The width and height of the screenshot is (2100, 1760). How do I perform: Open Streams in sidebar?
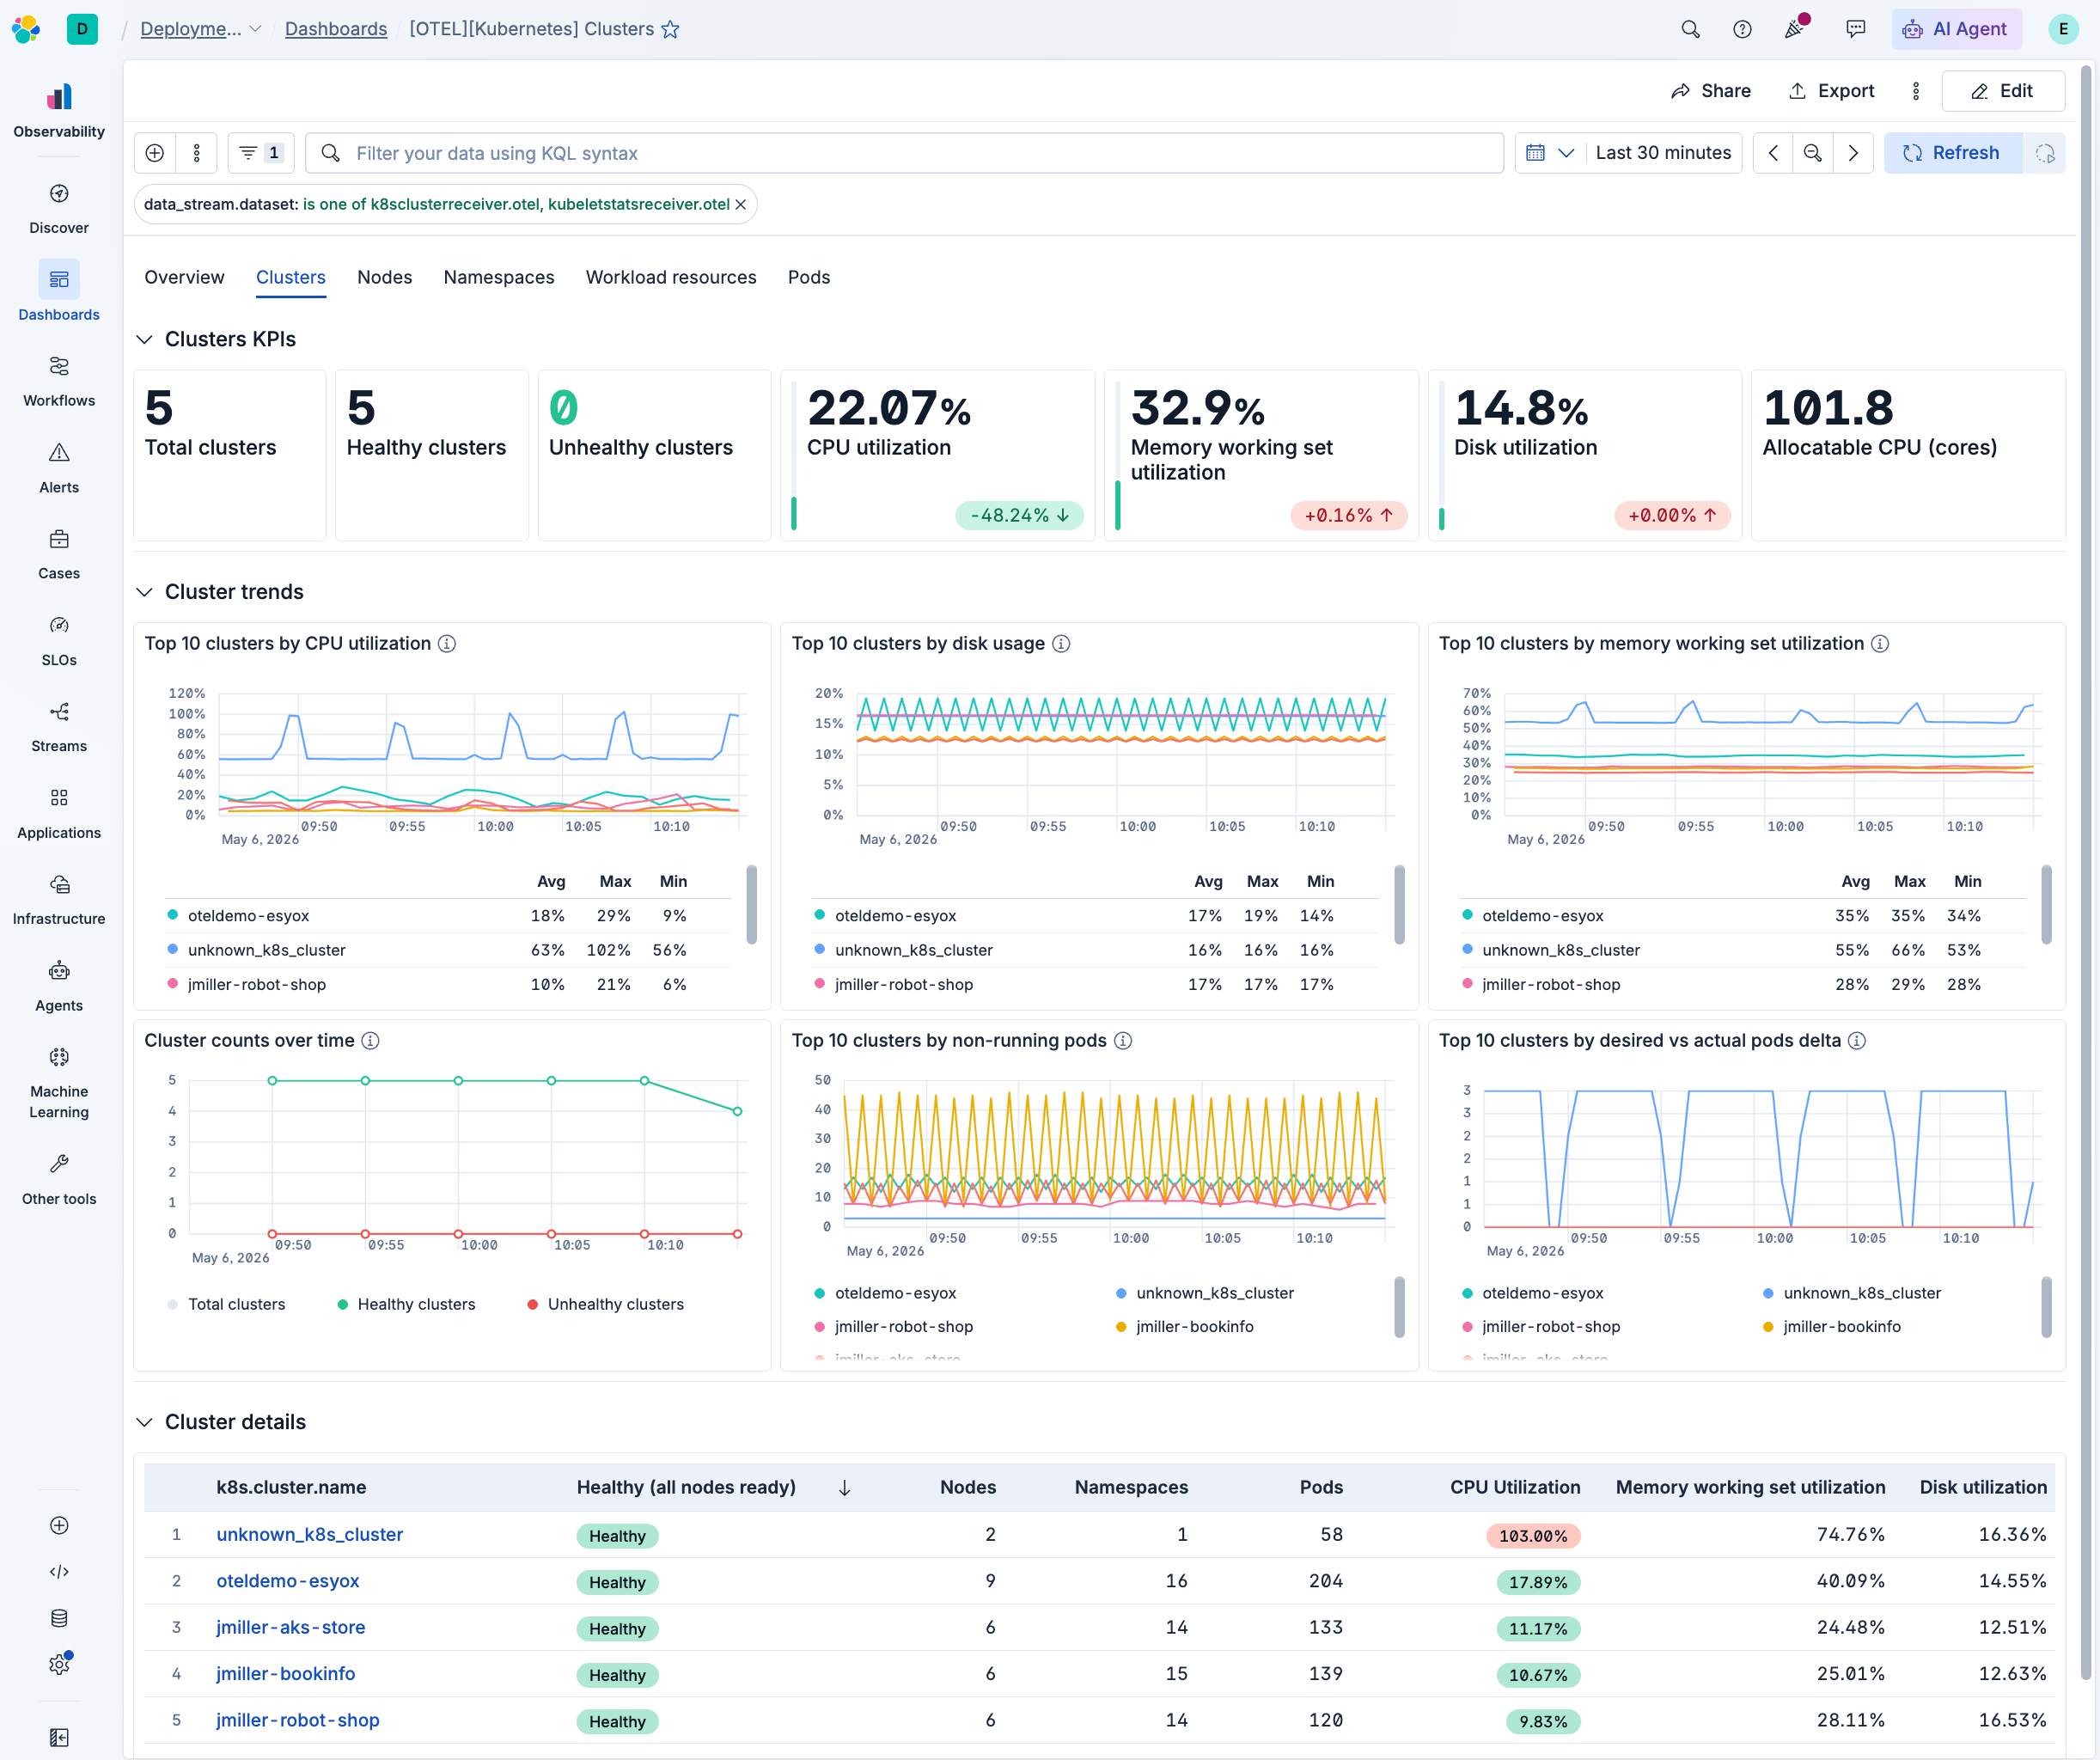(x=59, y=727)
